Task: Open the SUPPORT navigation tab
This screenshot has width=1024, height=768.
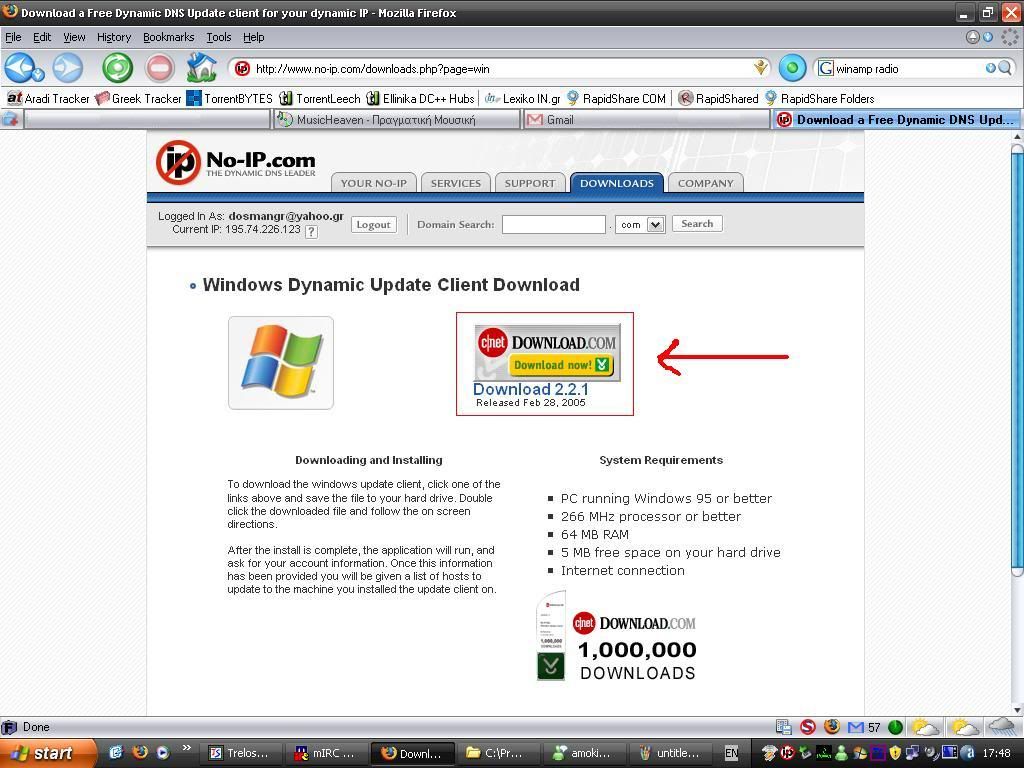Action: [x=529, y=183]
